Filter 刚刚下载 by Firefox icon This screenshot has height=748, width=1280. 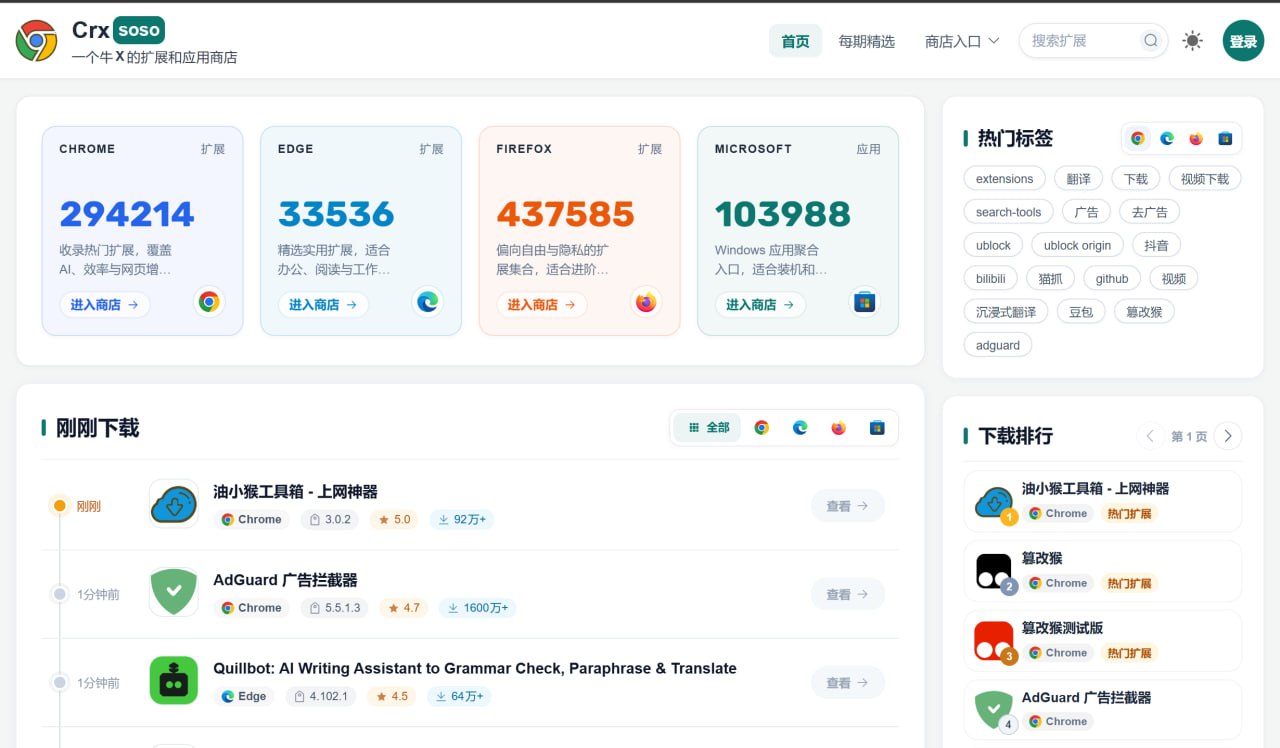838,428
